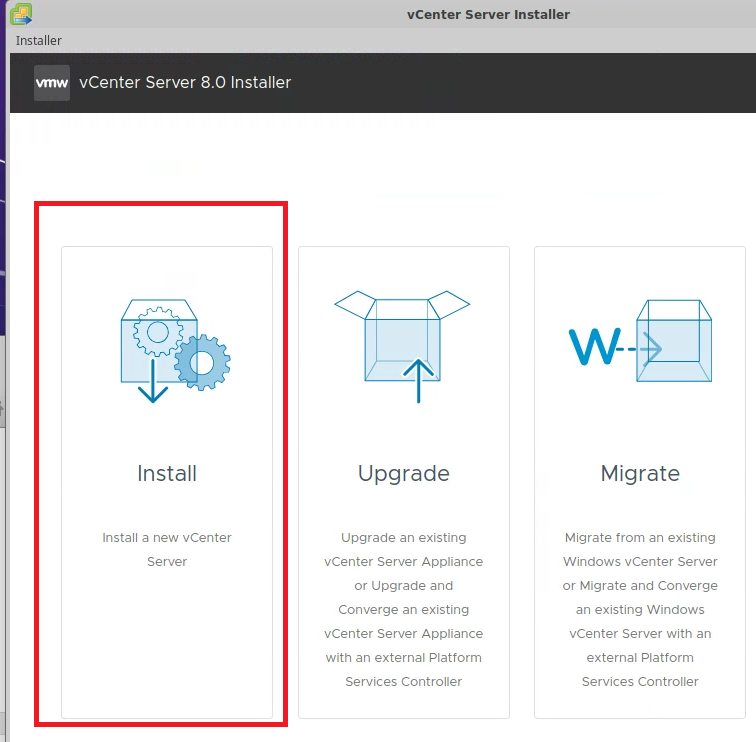
Task: Click the vCenter installer title bar icon
Action: click(21, 14)
